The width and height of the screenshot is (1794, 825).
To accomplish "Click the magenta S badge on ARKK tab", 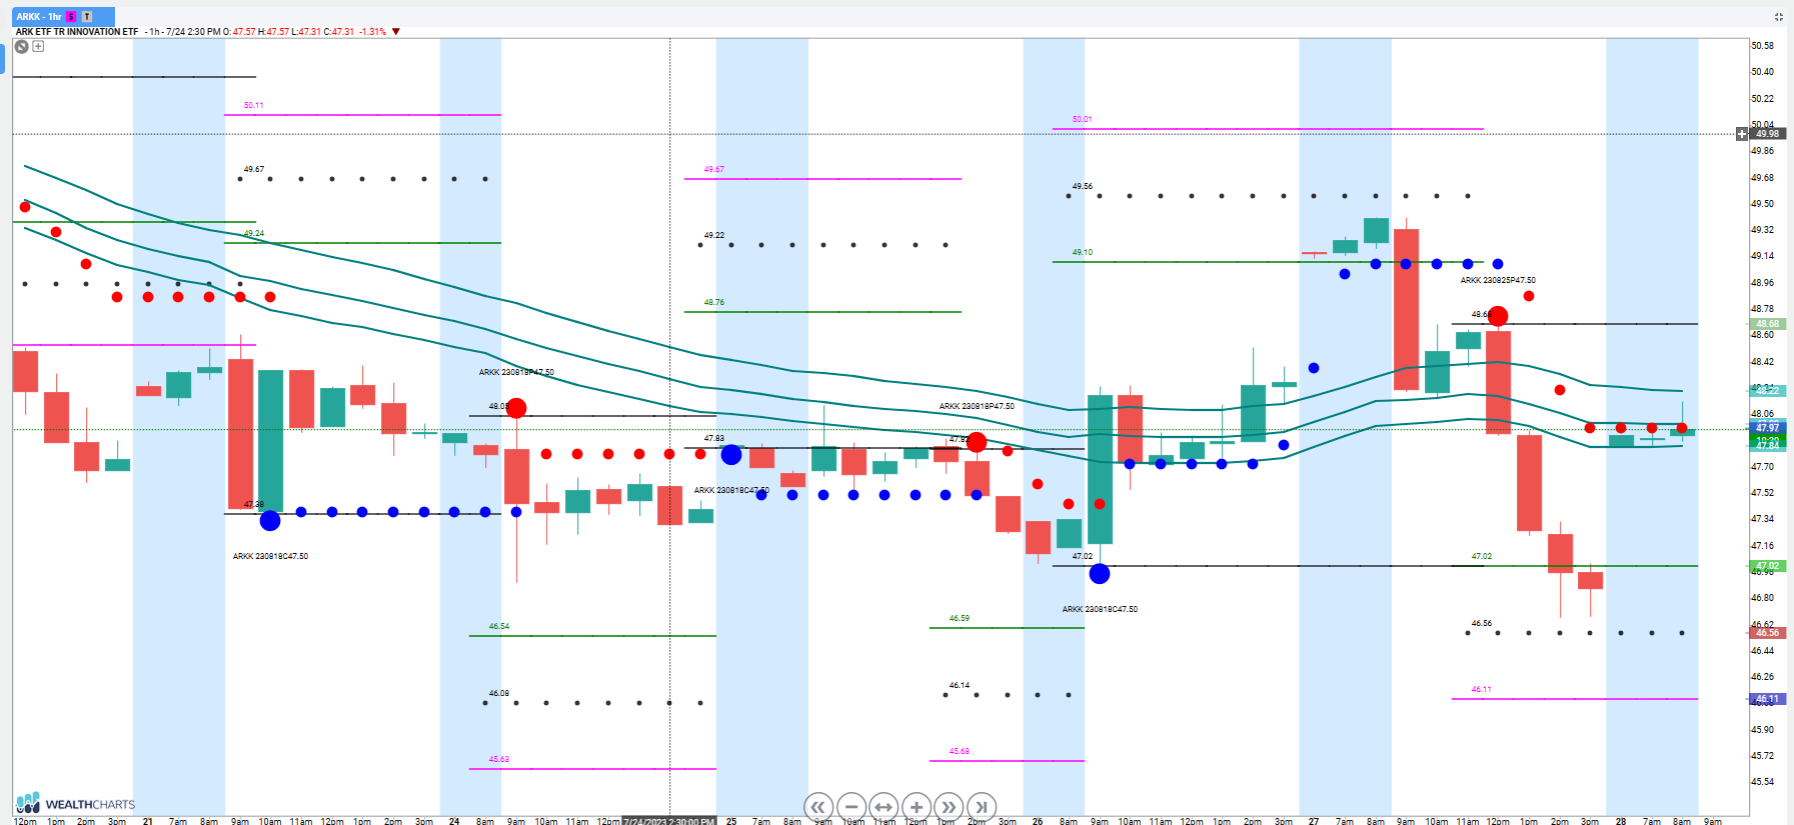I will (71, 17).
